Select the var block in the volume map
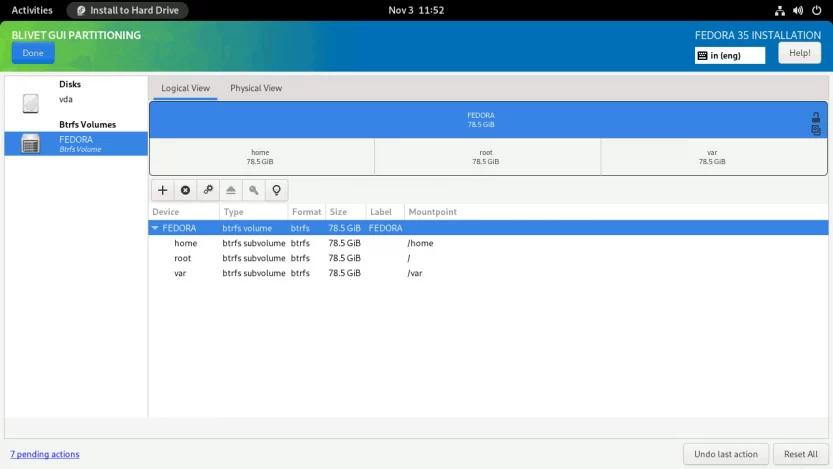 tap(713, 157)
